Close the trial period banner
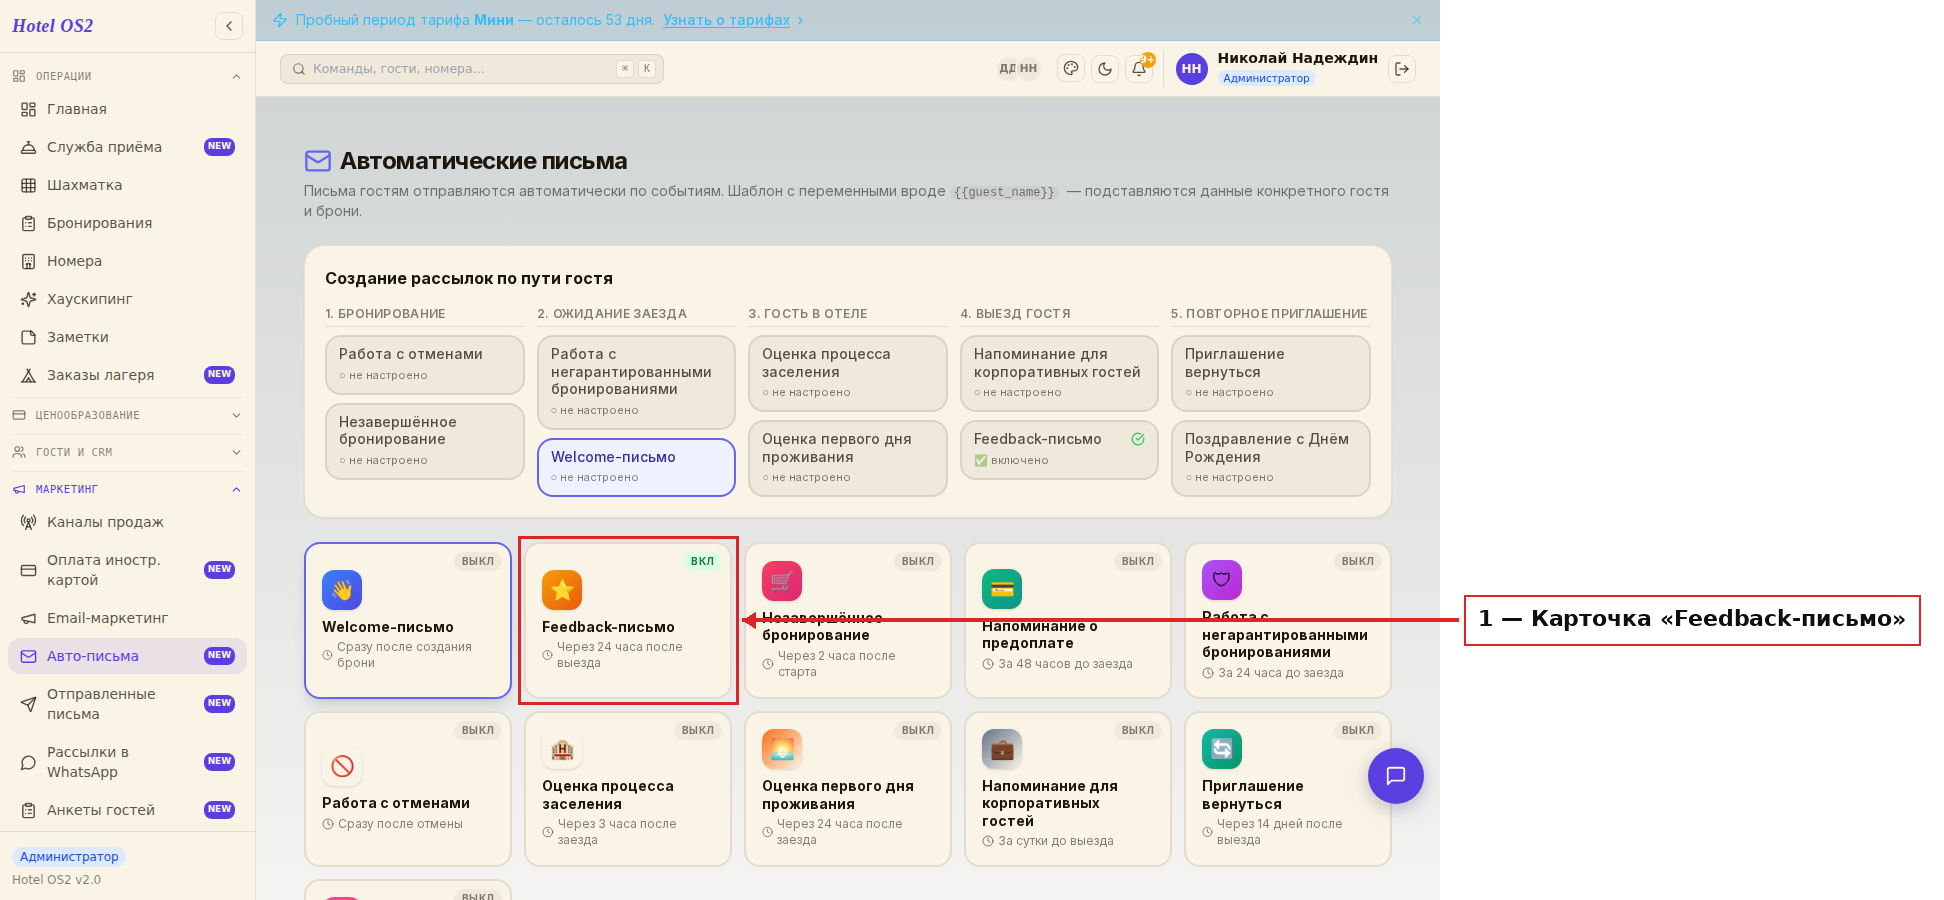The width and height of the screenshot is (1944, 900). coord(1417,20)
